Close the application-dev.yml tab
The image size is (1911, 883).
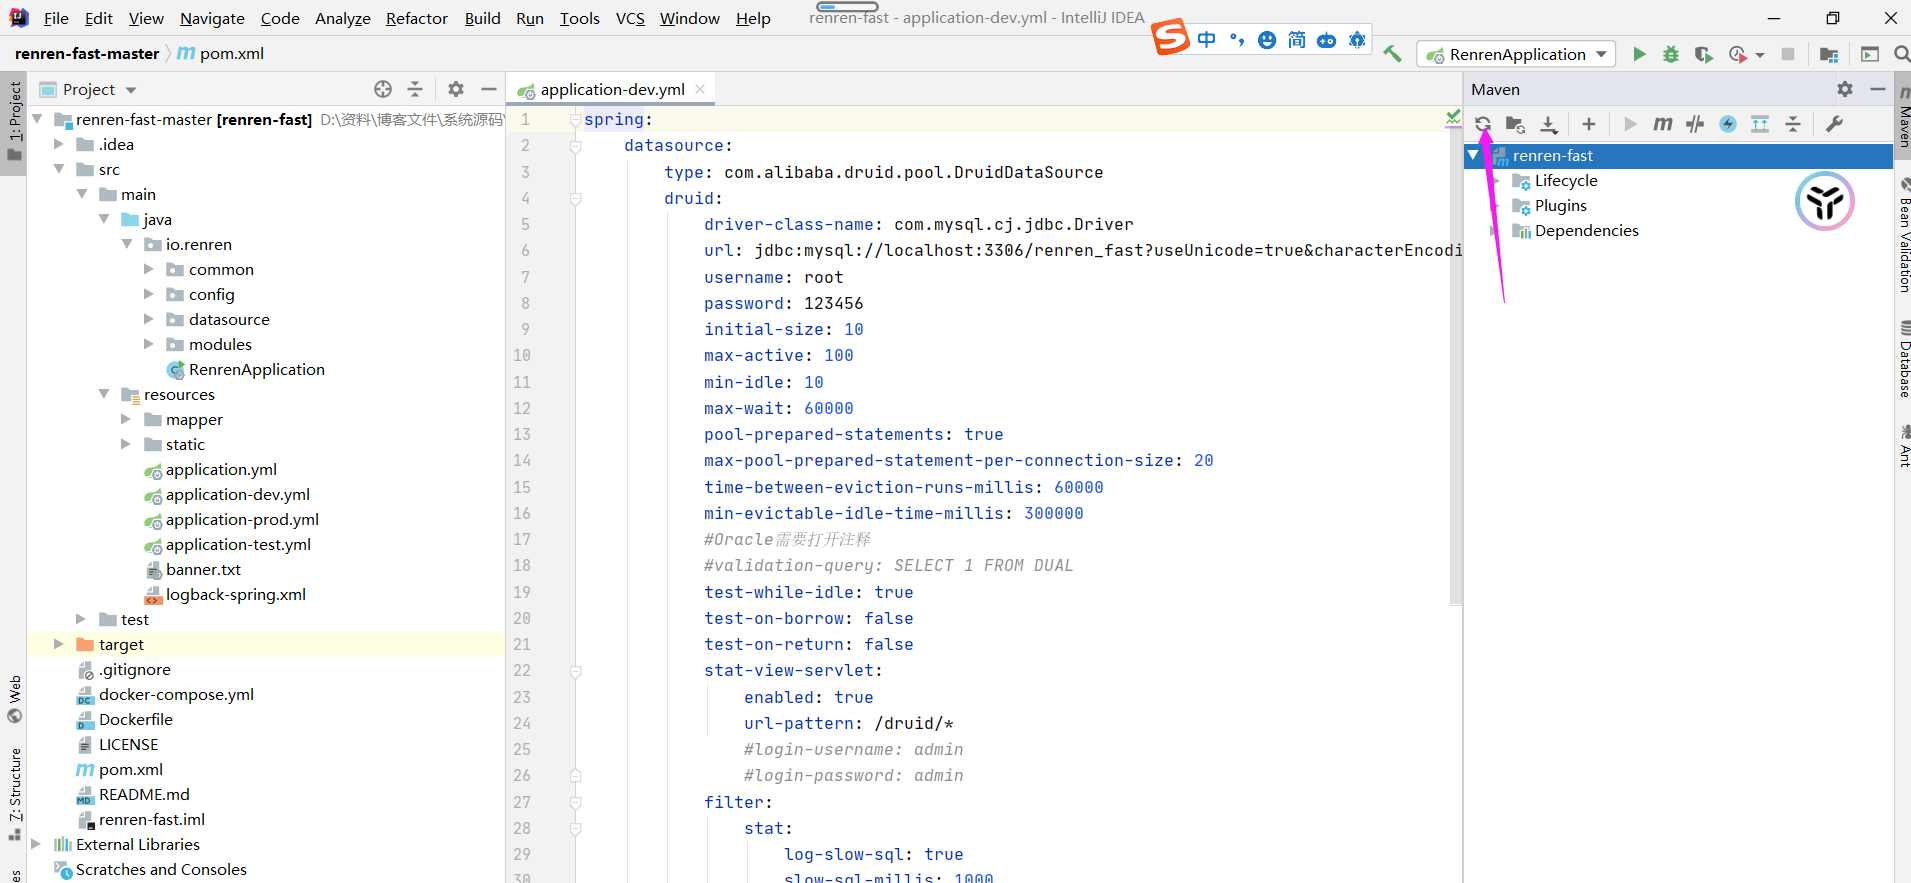(700, 89)
